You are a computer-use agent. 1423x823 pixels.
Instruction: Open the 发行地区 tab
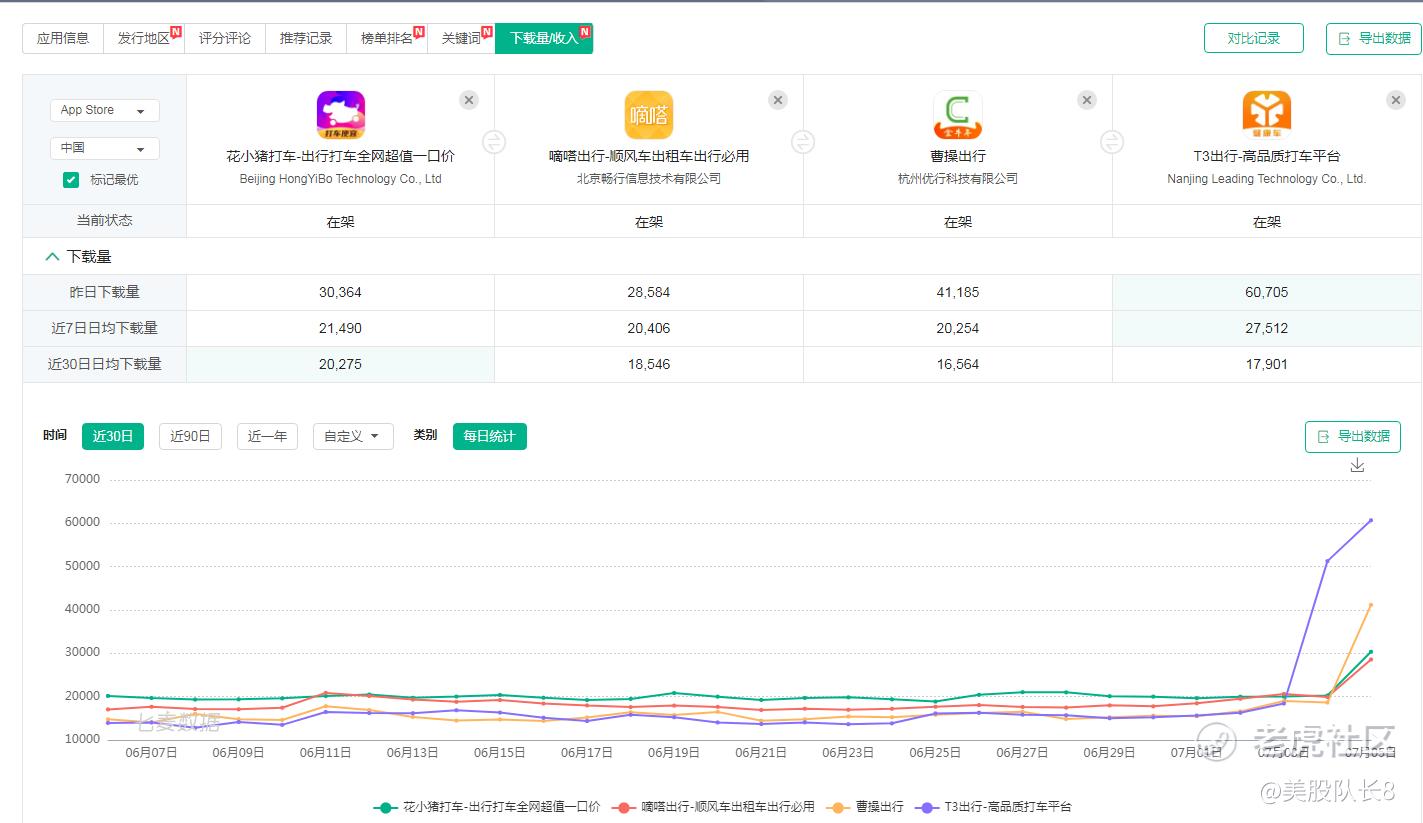[x=144, y=39]
